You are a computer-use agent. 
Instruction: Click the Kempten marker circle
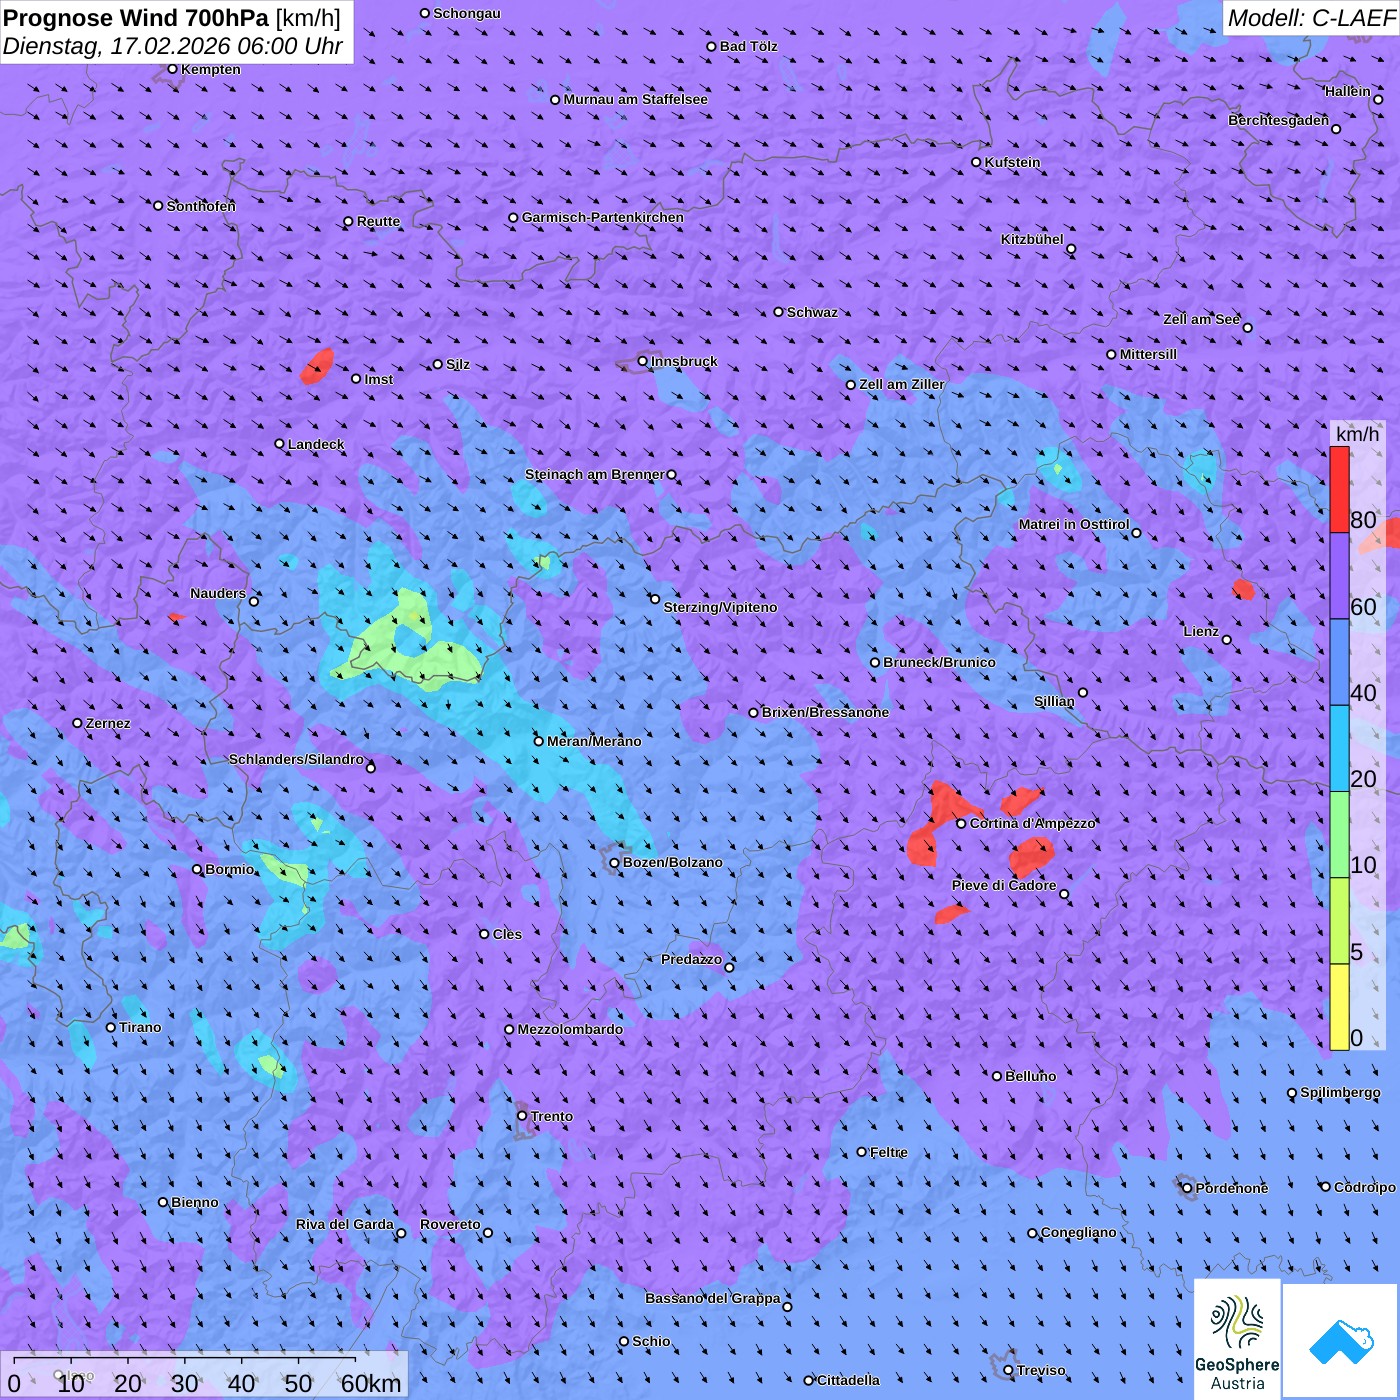[x=173, y=69]
